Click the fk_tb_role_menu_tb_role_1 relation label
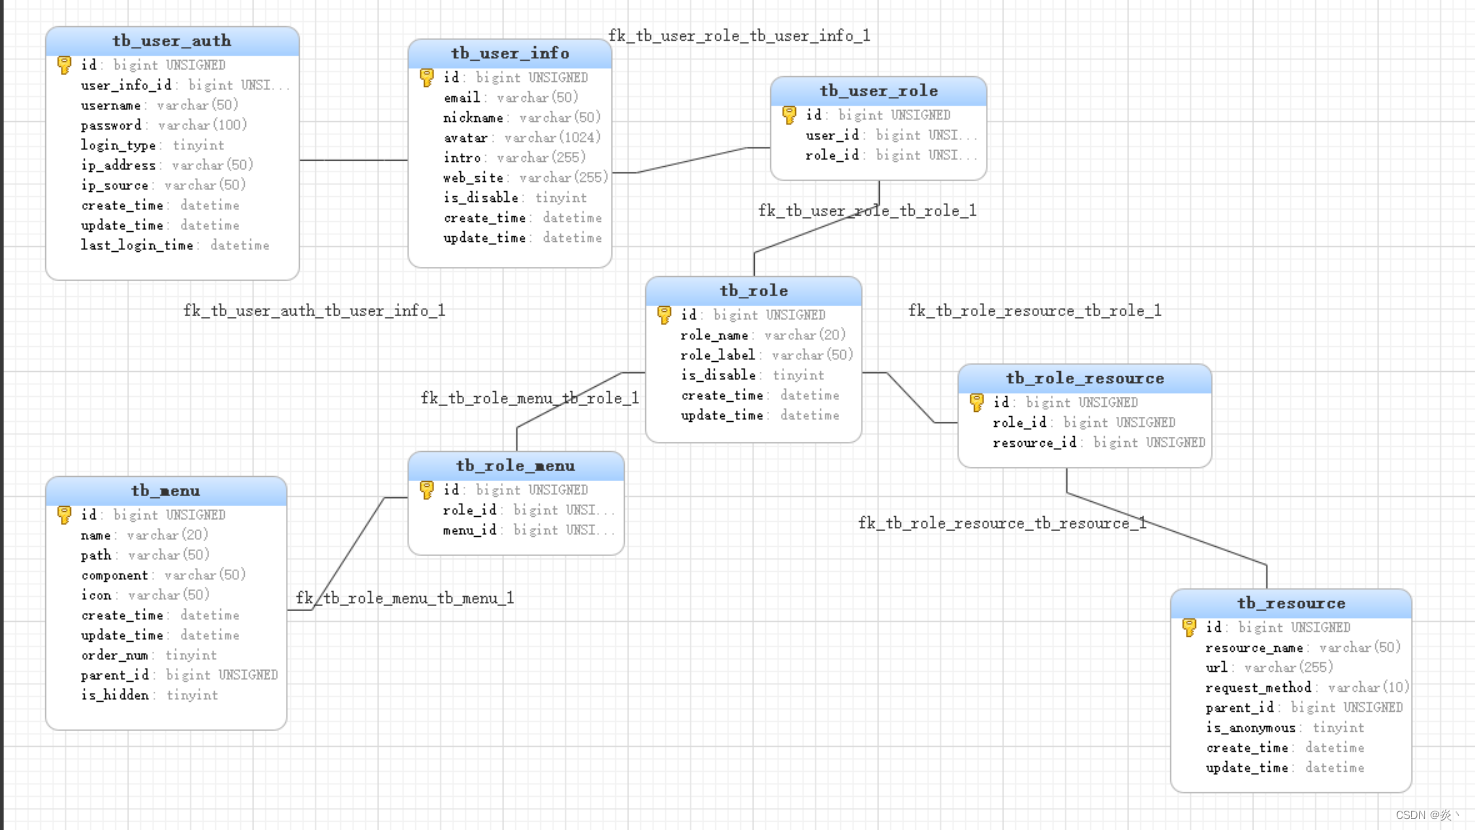 [530, 398]
